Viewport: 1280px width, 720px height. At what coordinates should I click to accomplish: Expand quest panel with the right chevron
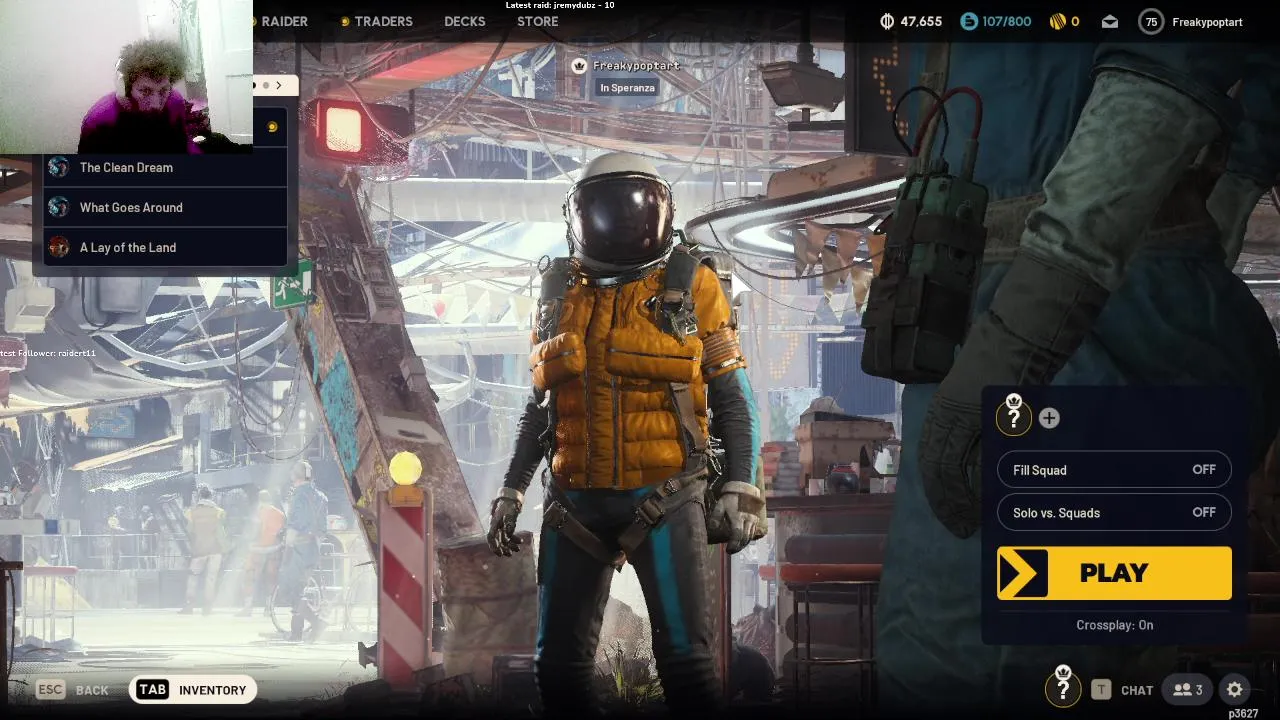click(x=279, y=85)
